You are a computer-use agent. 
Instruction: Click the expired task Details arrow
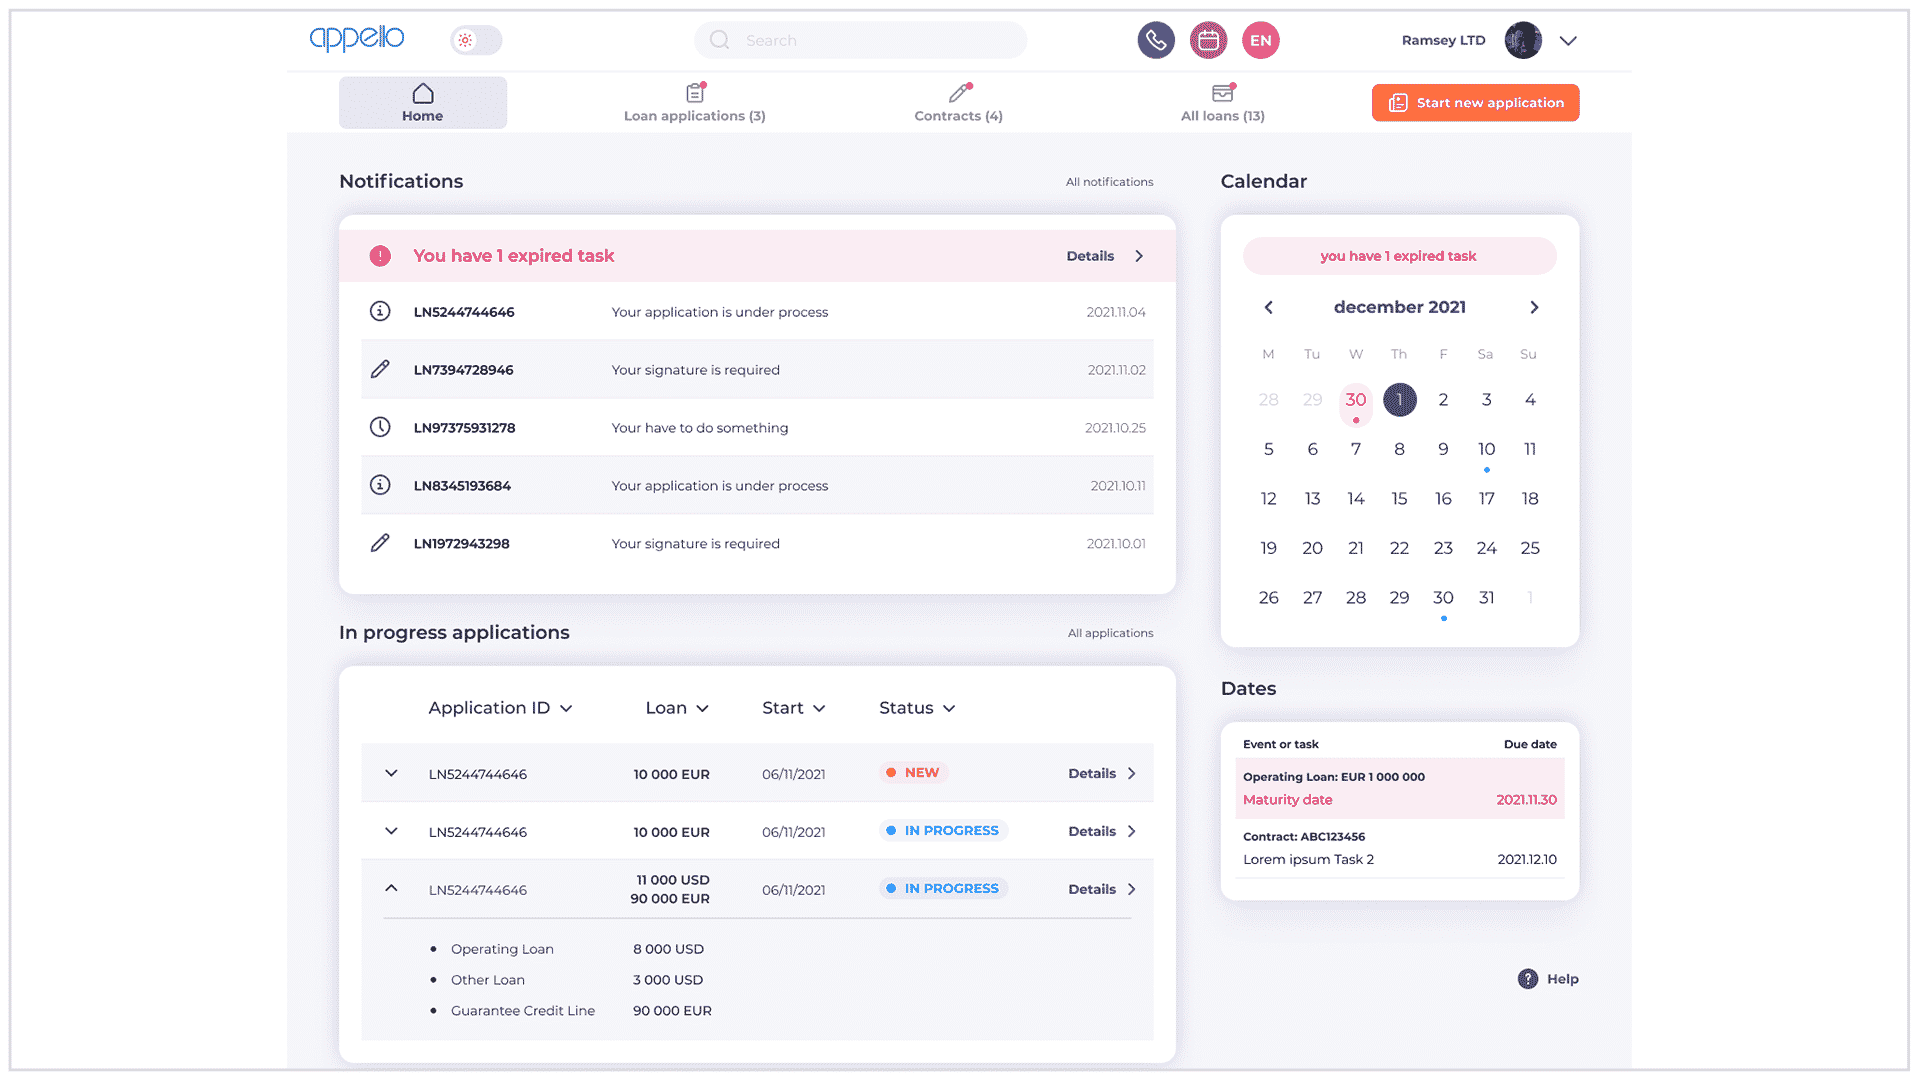coord(1138,256)
